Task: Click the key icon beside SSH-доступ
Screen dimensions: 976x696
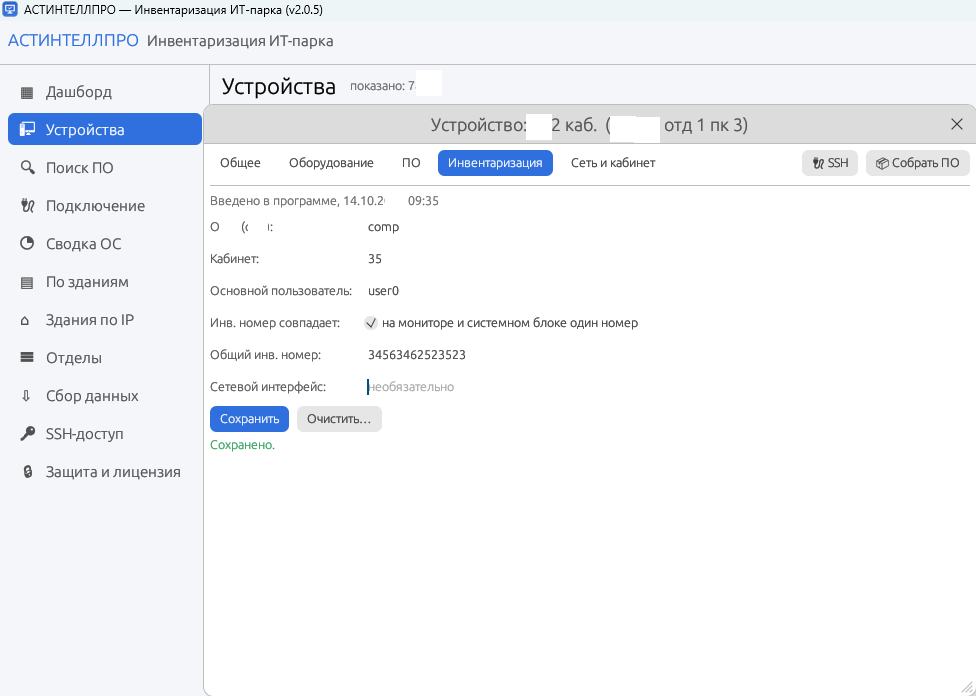Action: (27, 435)
